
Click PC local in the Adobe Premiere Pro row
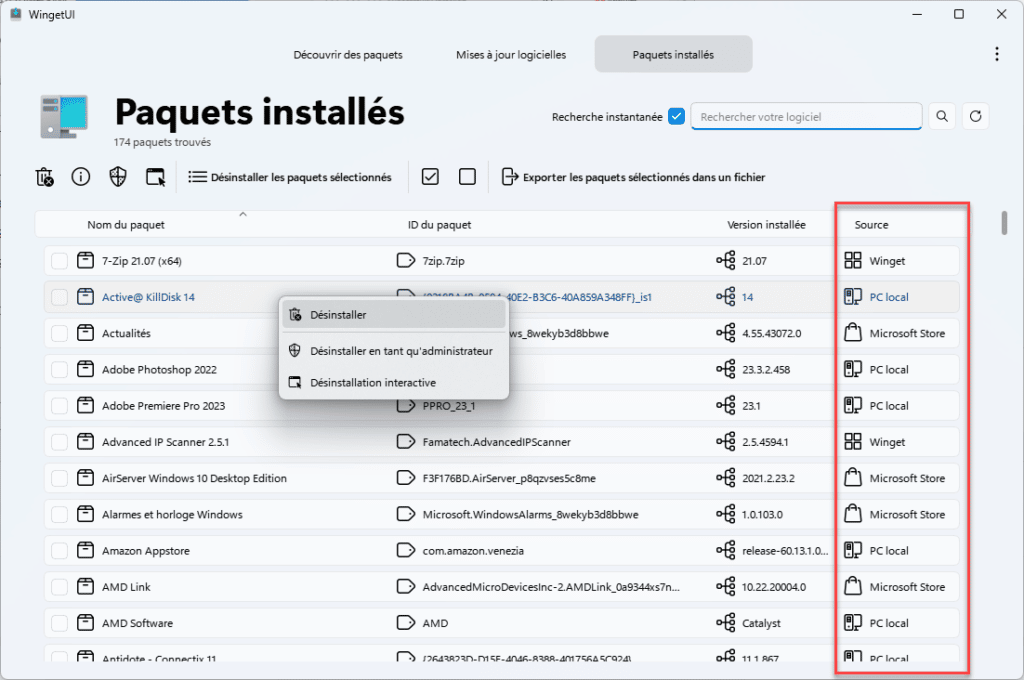click(x=889, y=406)
